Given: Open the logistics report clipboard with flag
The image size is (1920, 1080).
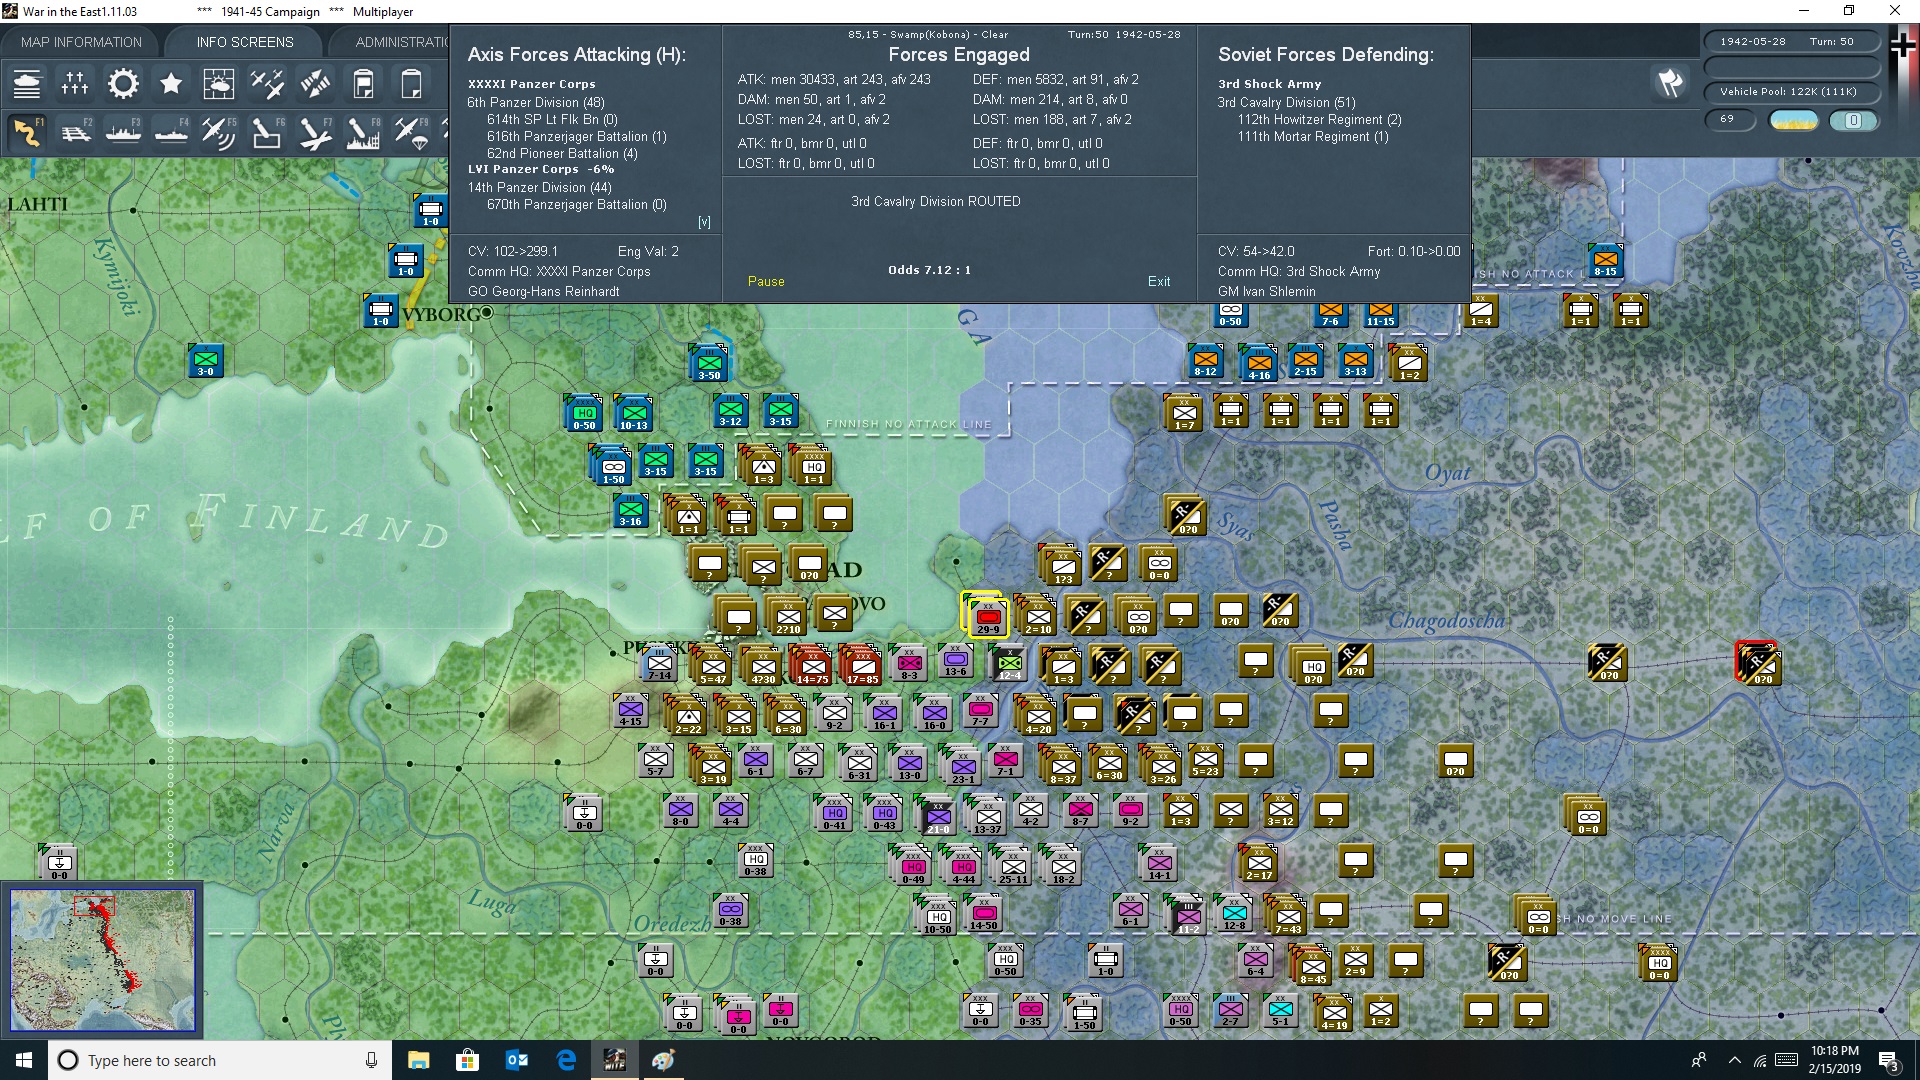Looking at the screenshot, I should [363, 85].
